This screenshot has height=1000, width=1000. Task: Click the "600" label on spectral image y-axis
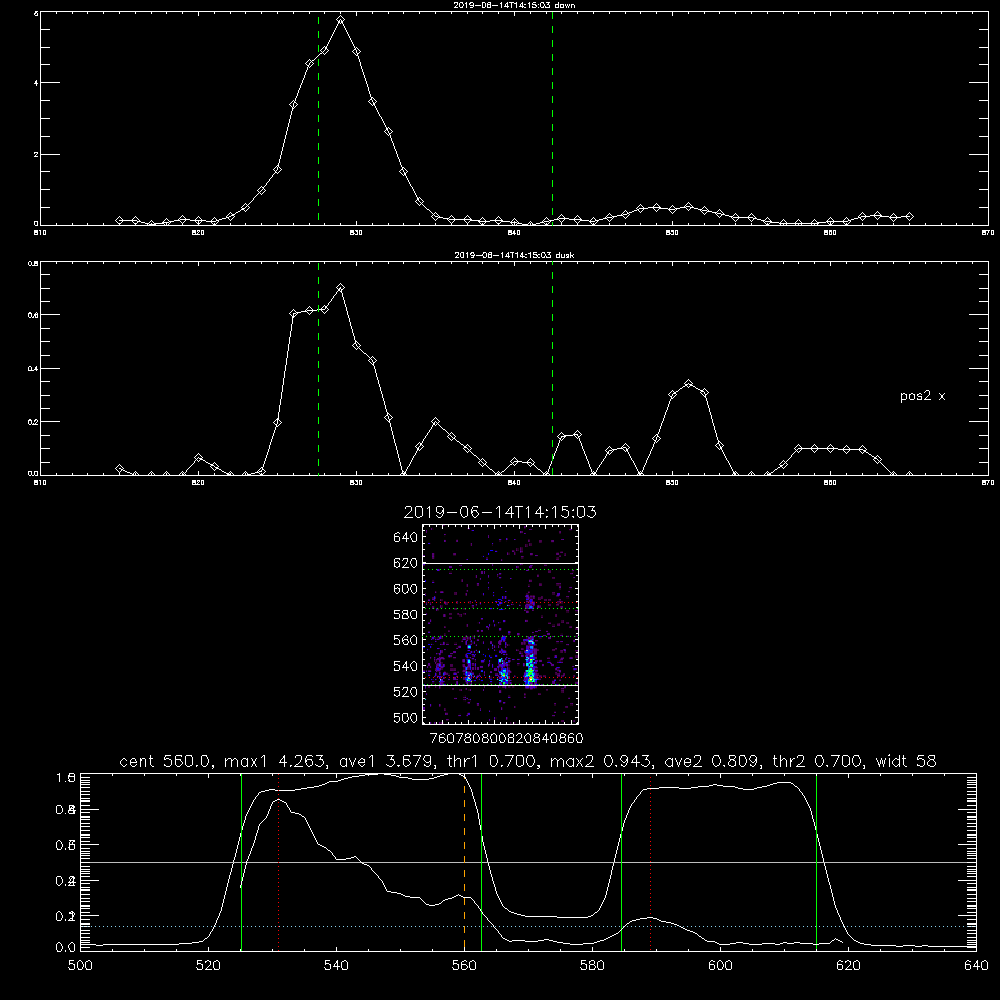tap(406, 589)
